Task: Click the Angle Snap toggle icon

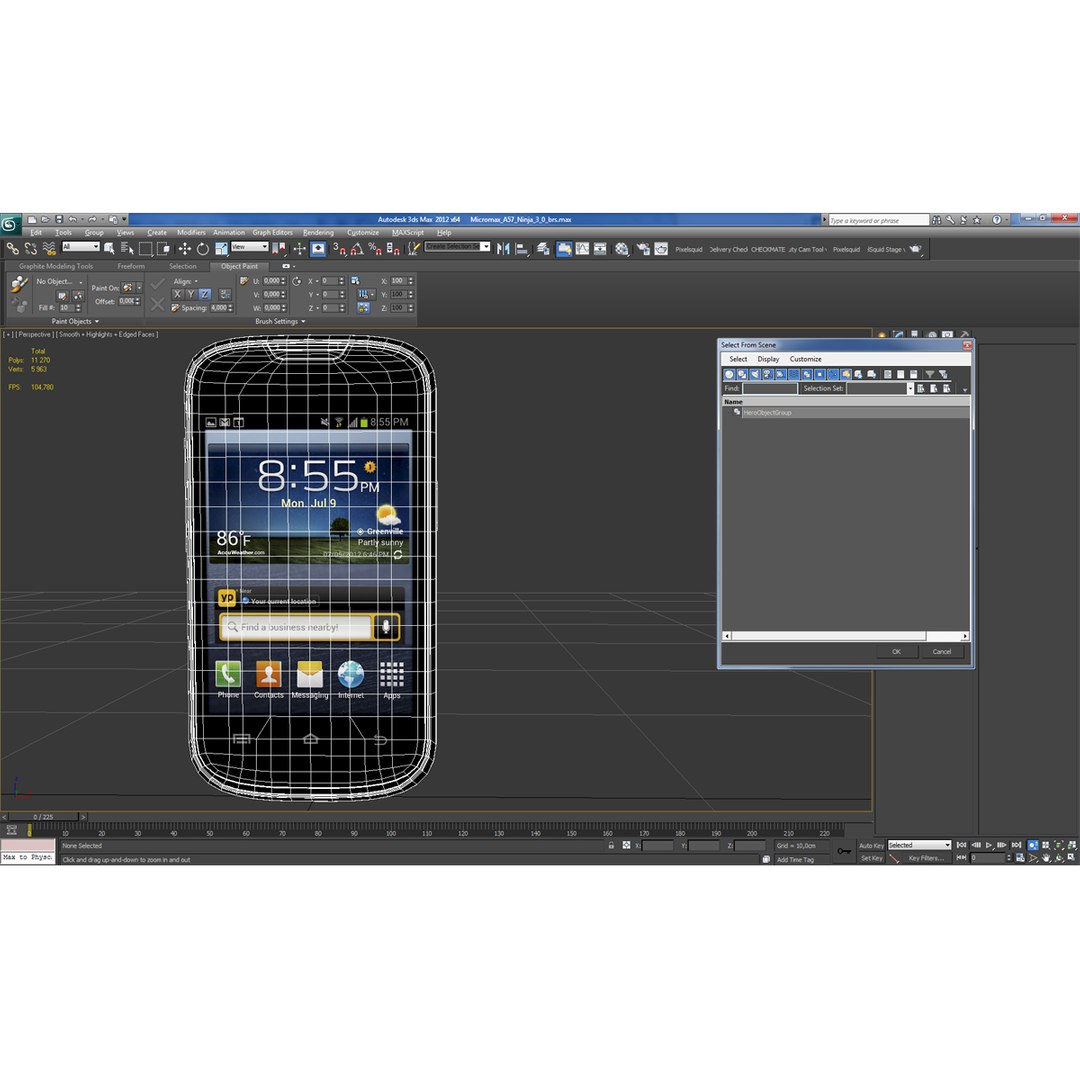Action: coord(357,249)
